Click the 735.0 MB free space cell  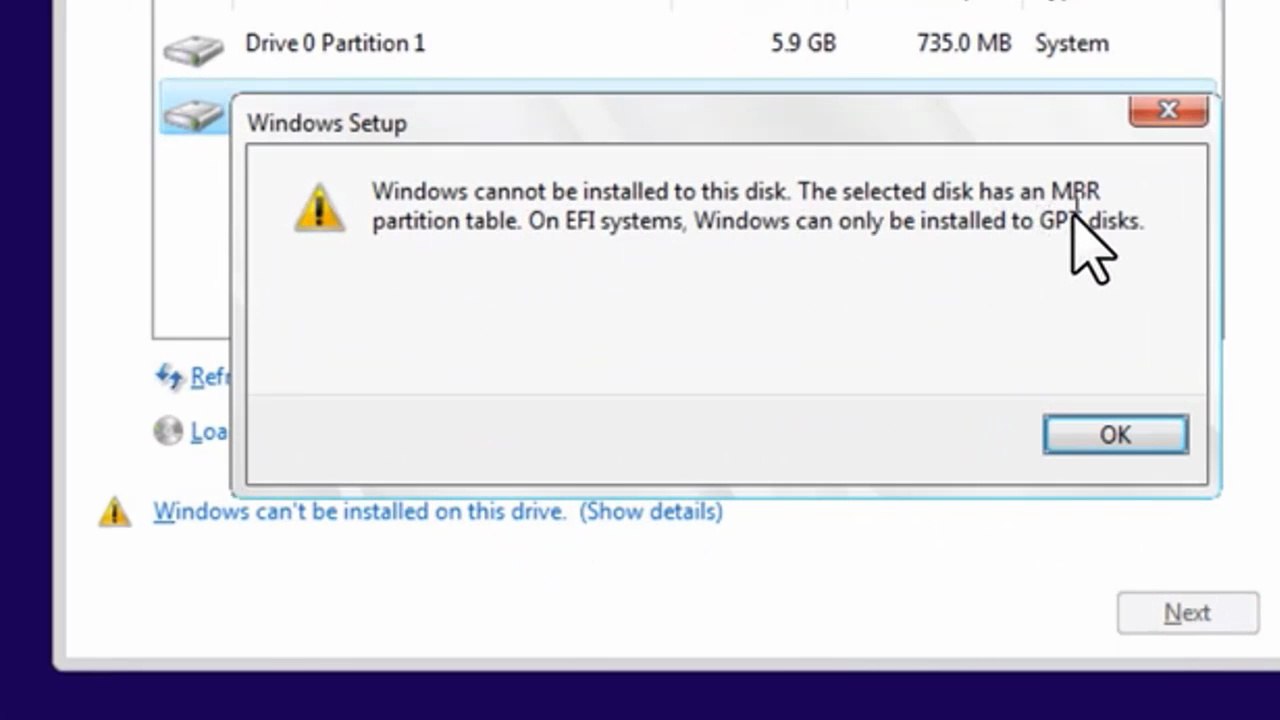[x=963, y=44]
